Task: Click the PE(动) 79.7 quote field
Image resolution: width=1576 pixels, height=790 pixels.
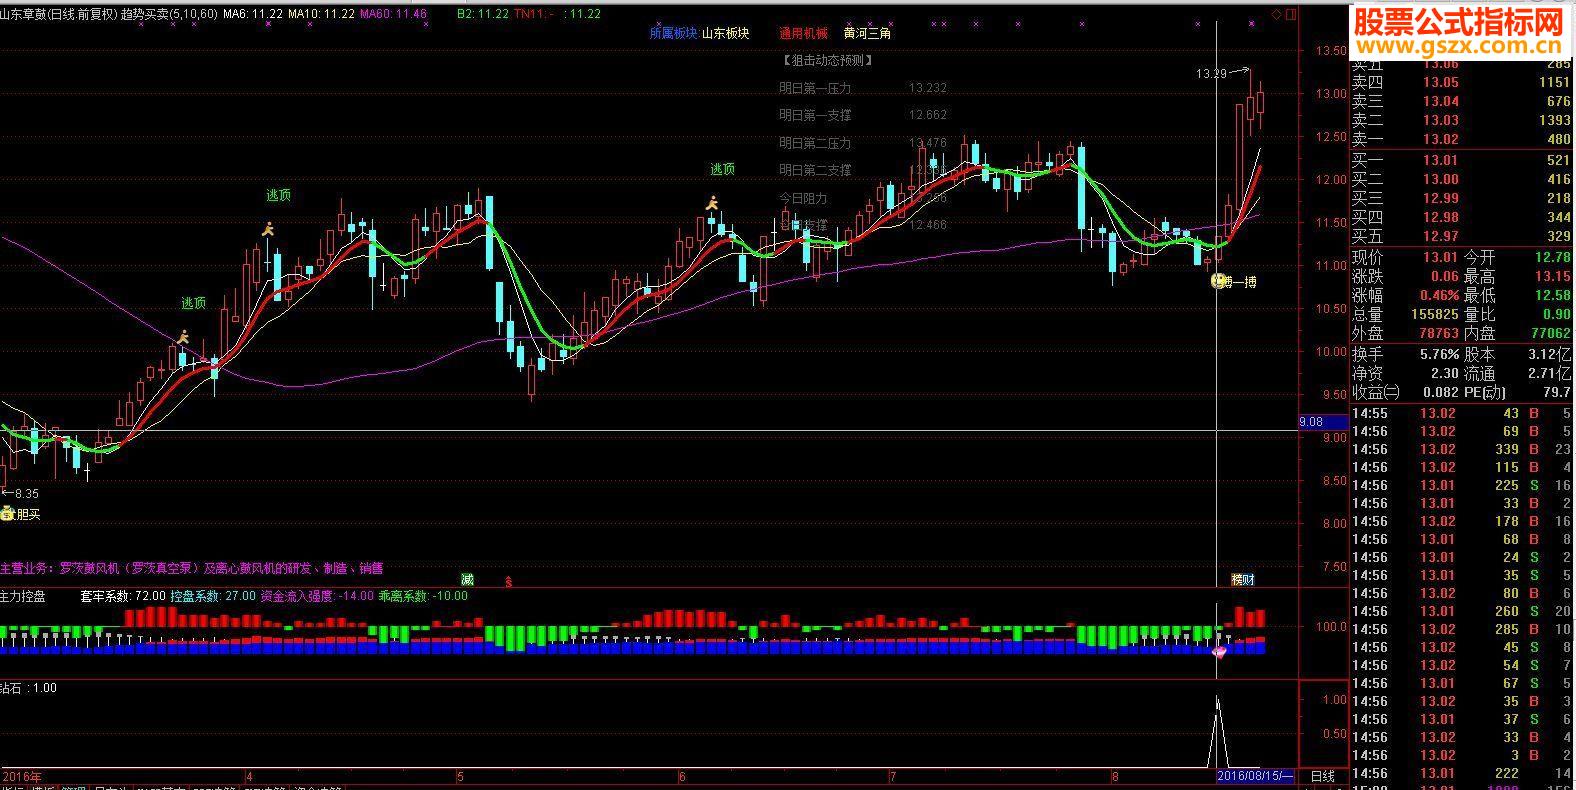Action: [x=1518, y=392]
